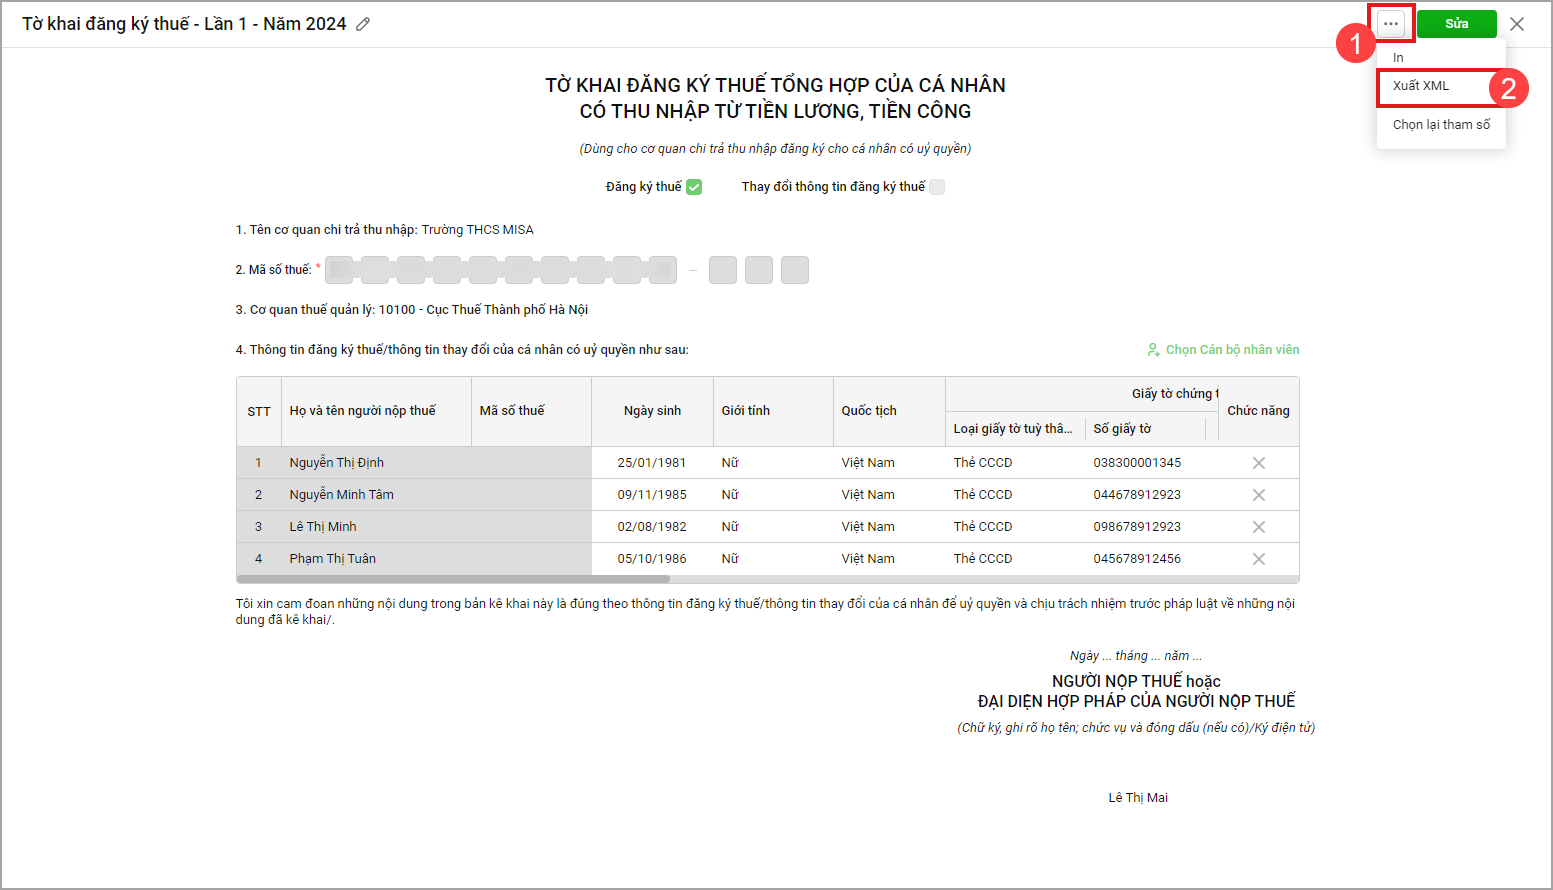Toggle the 'Đăng ký thuế' checkbox
1553x890 pixels.
coord(694,187)
